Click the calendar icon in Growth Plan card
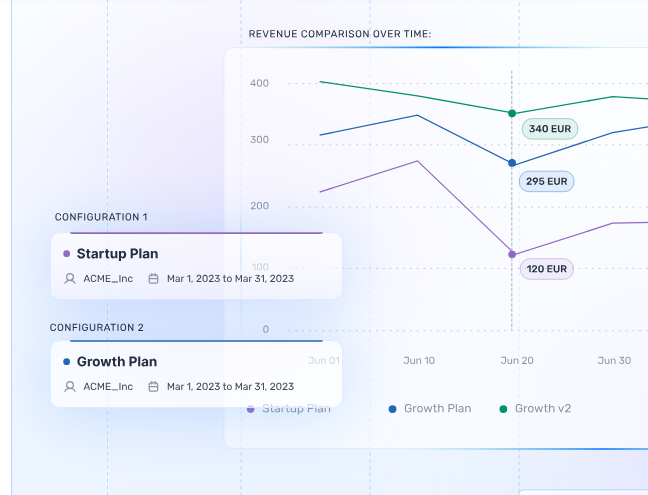Viewport: 648px width, 495px height. [153, 386]
